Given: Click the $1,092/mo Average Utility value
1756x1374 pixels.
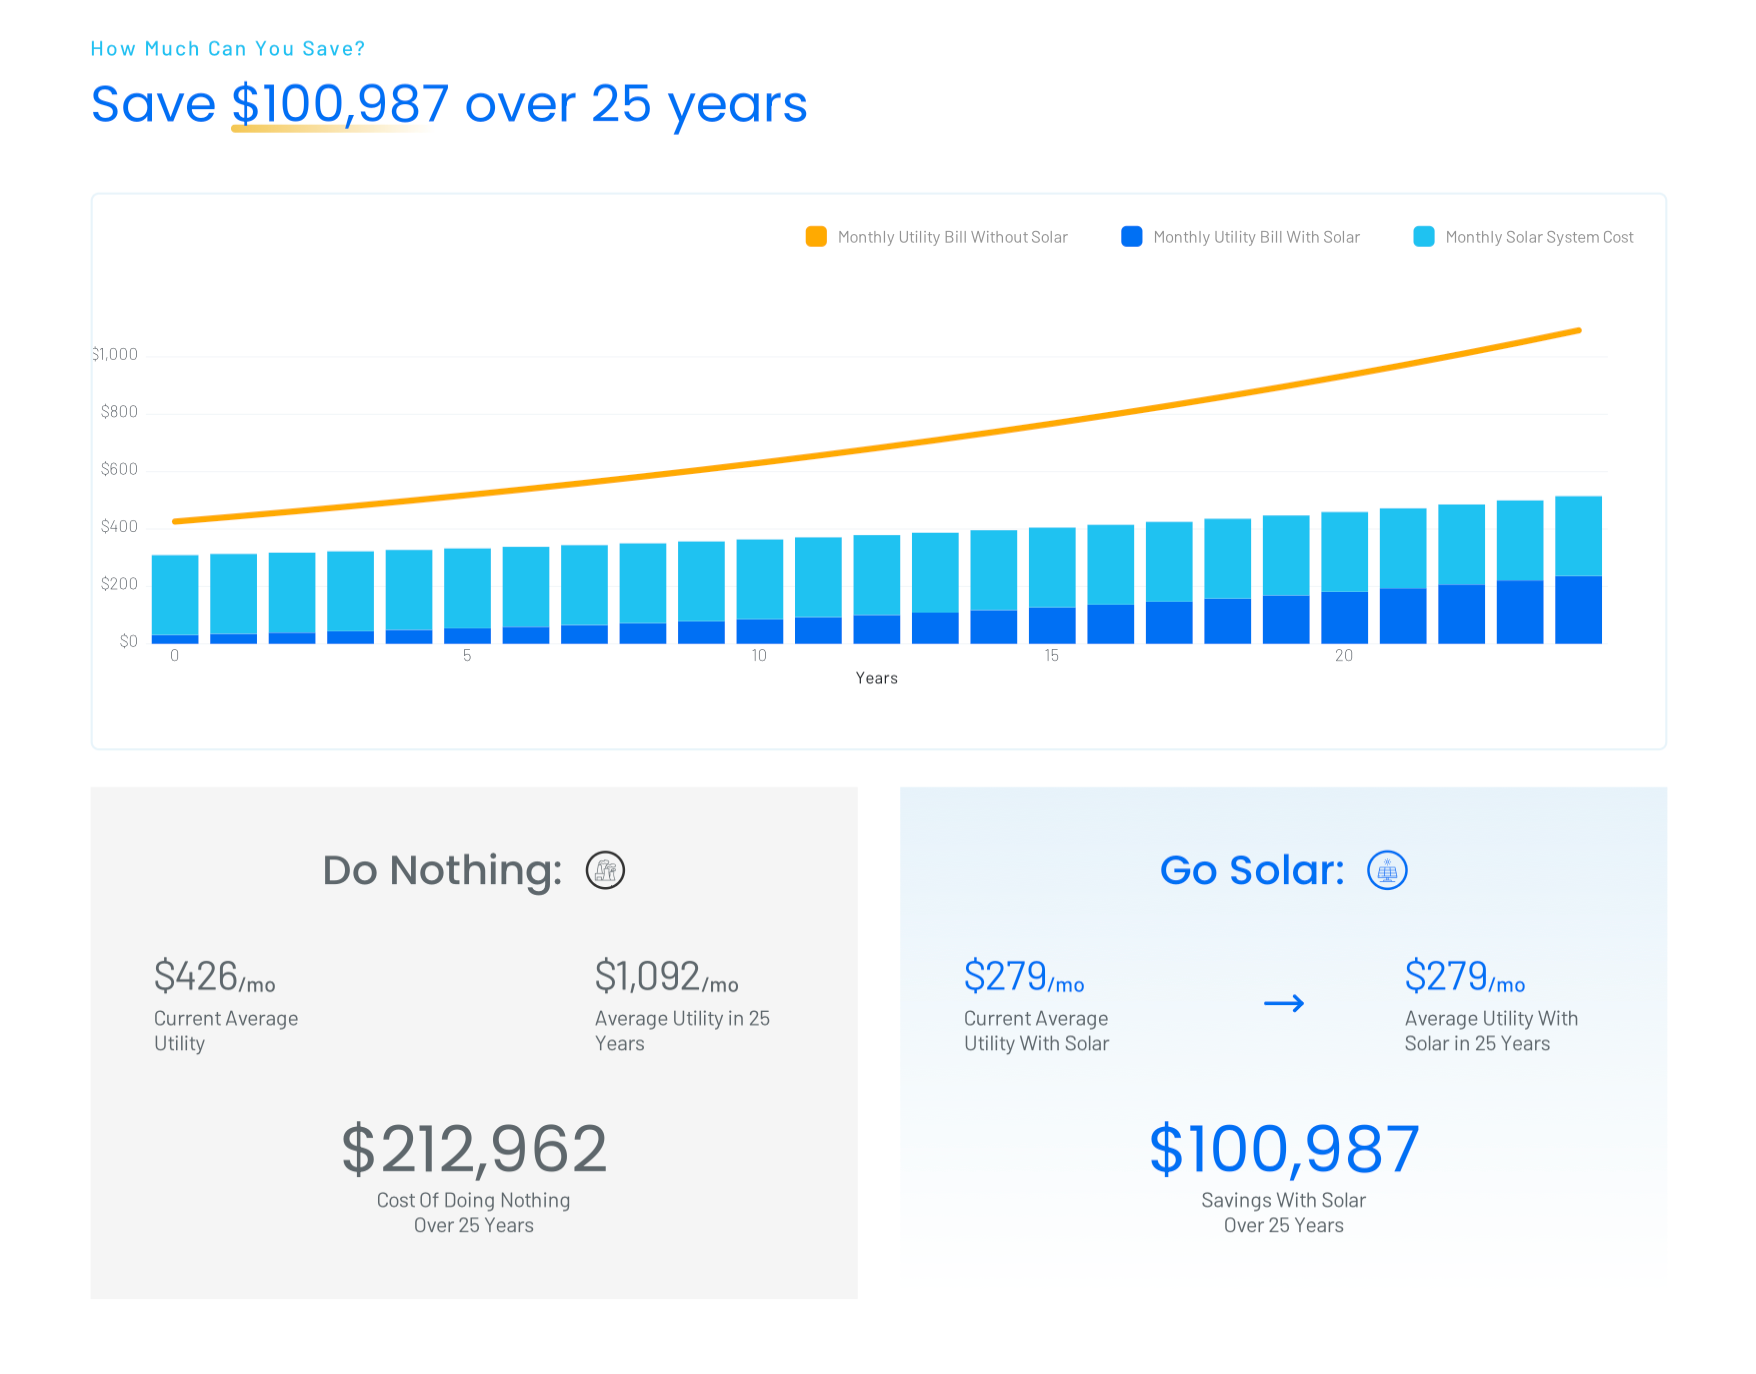Looking at the screenshot, I should pyautogui.click(x=666, y=977).
